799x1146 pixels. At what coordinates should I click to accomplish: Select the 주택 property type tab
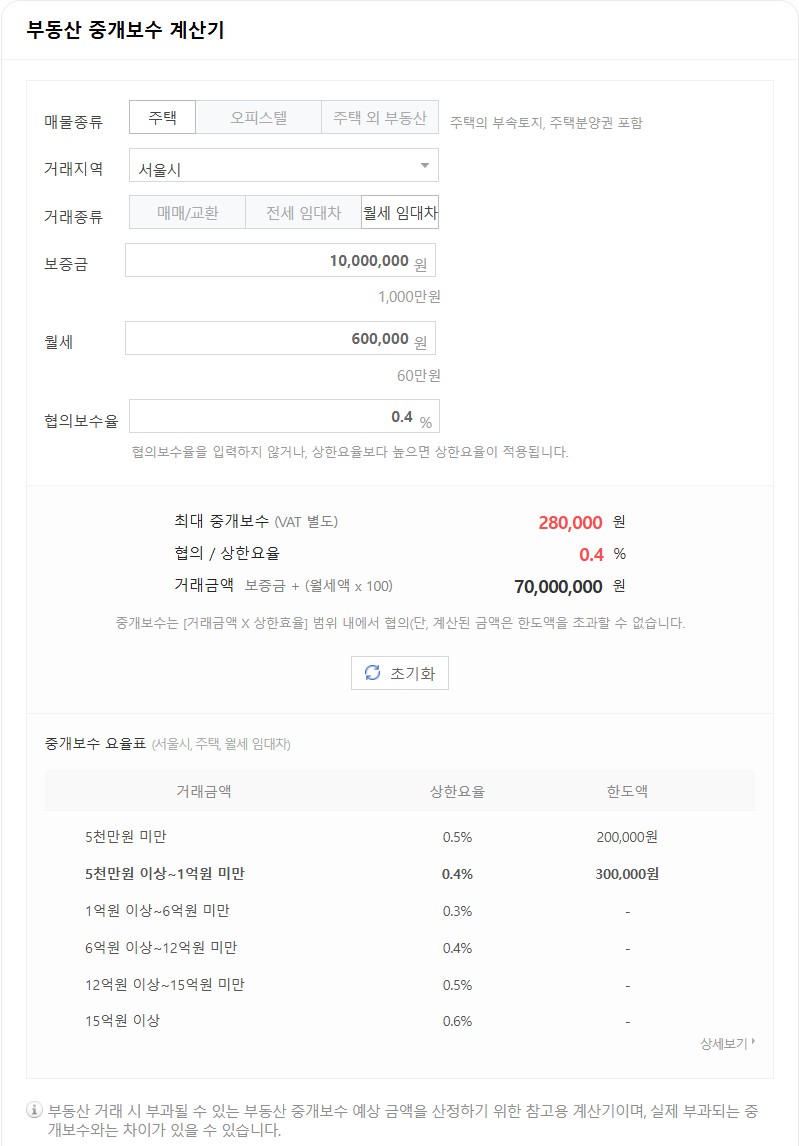[161, 117]
